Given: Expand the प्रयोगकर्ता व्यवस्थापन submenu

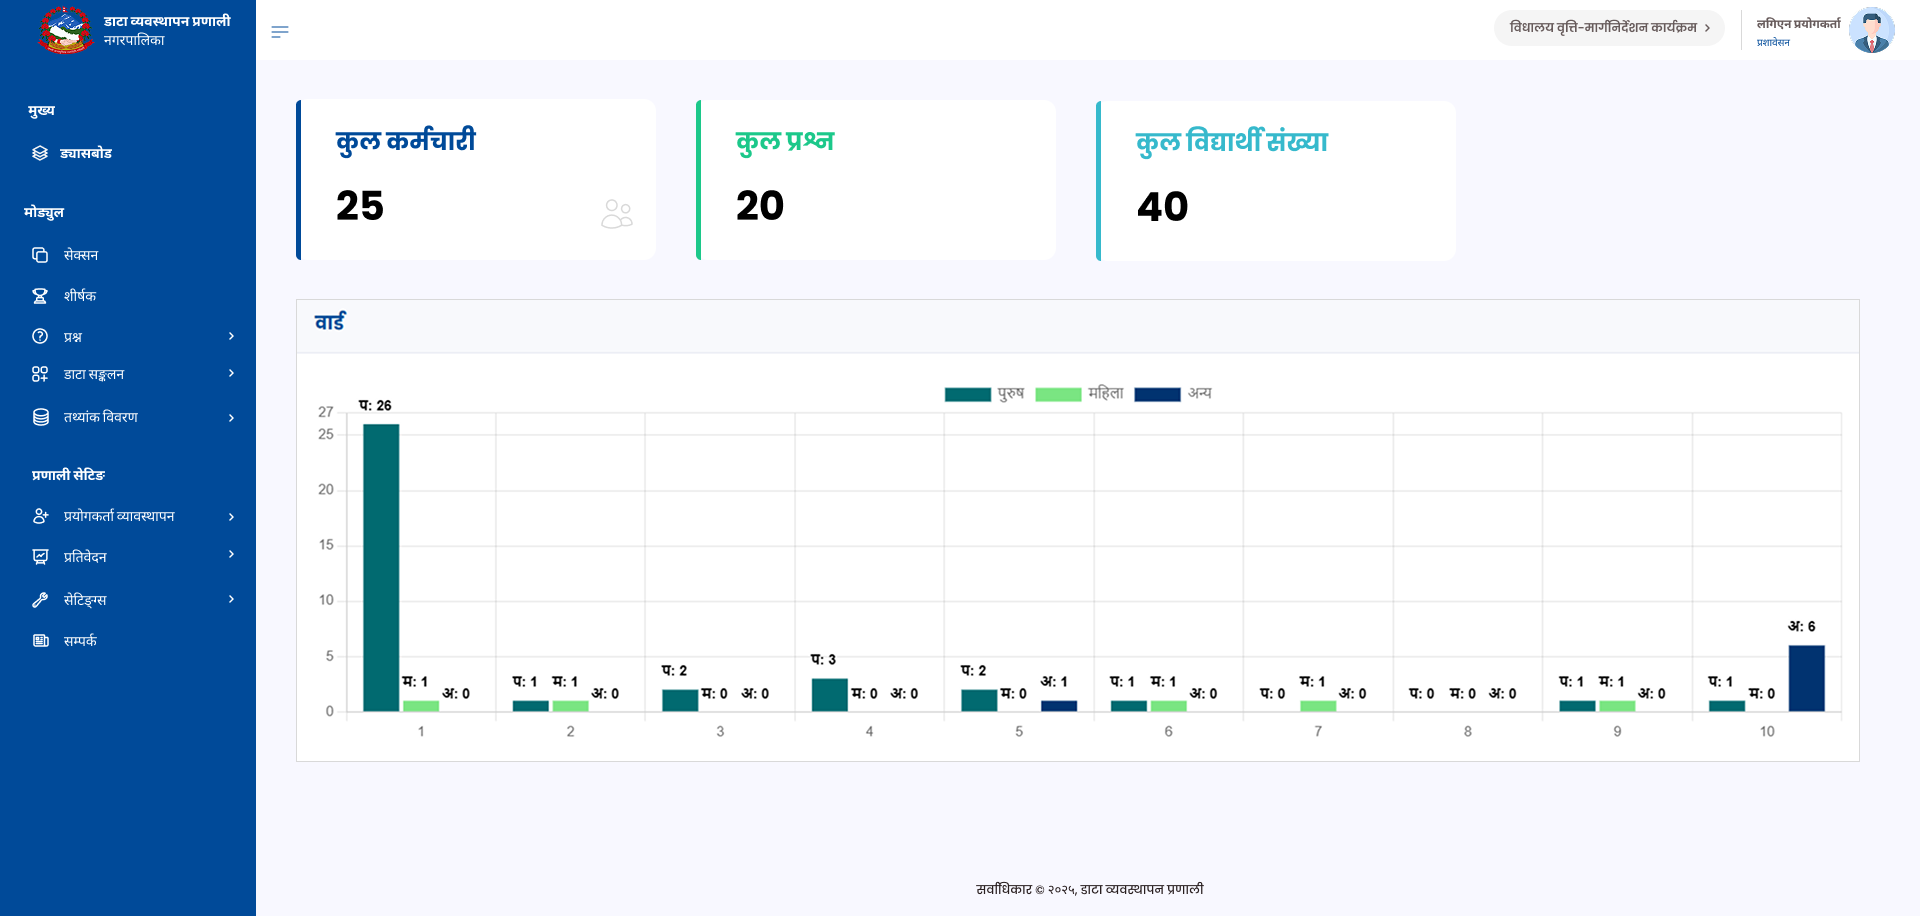Looking at the screenshot, I should pyautogui.click(x=231, y=516).
